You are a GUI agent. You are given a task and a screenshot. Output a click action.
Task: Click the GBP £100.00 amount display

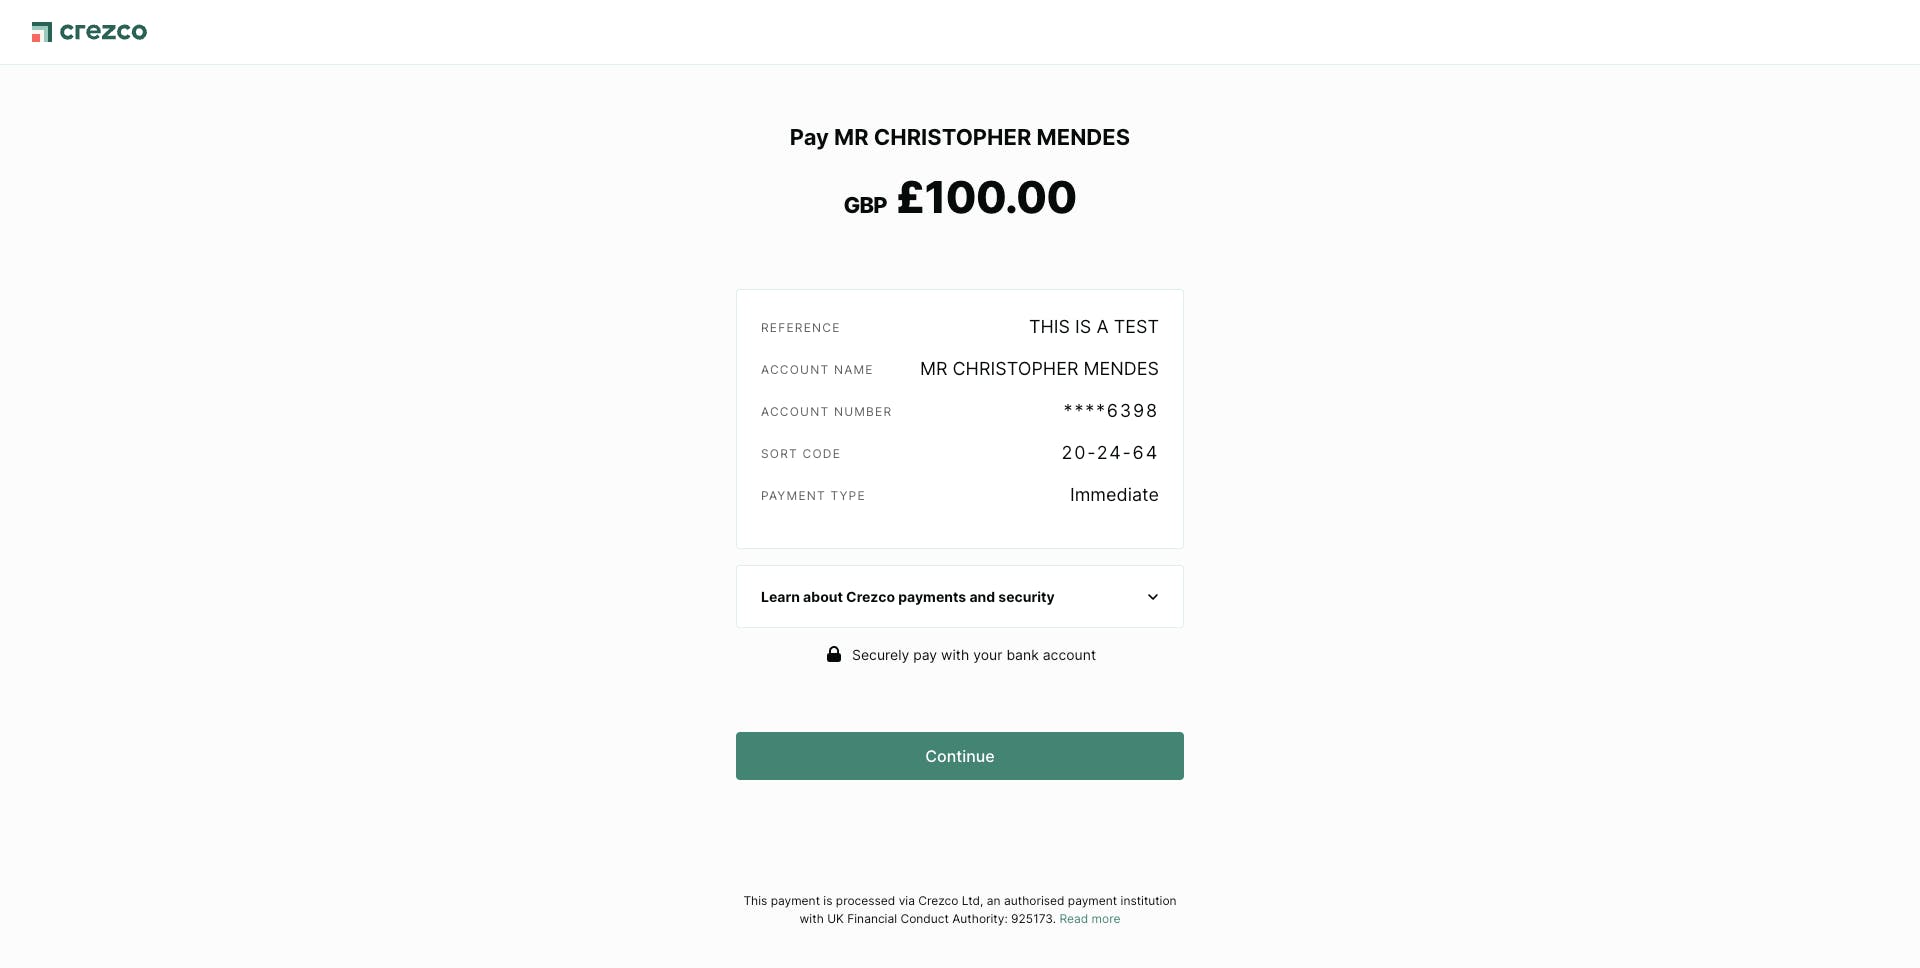pos(959,197)
